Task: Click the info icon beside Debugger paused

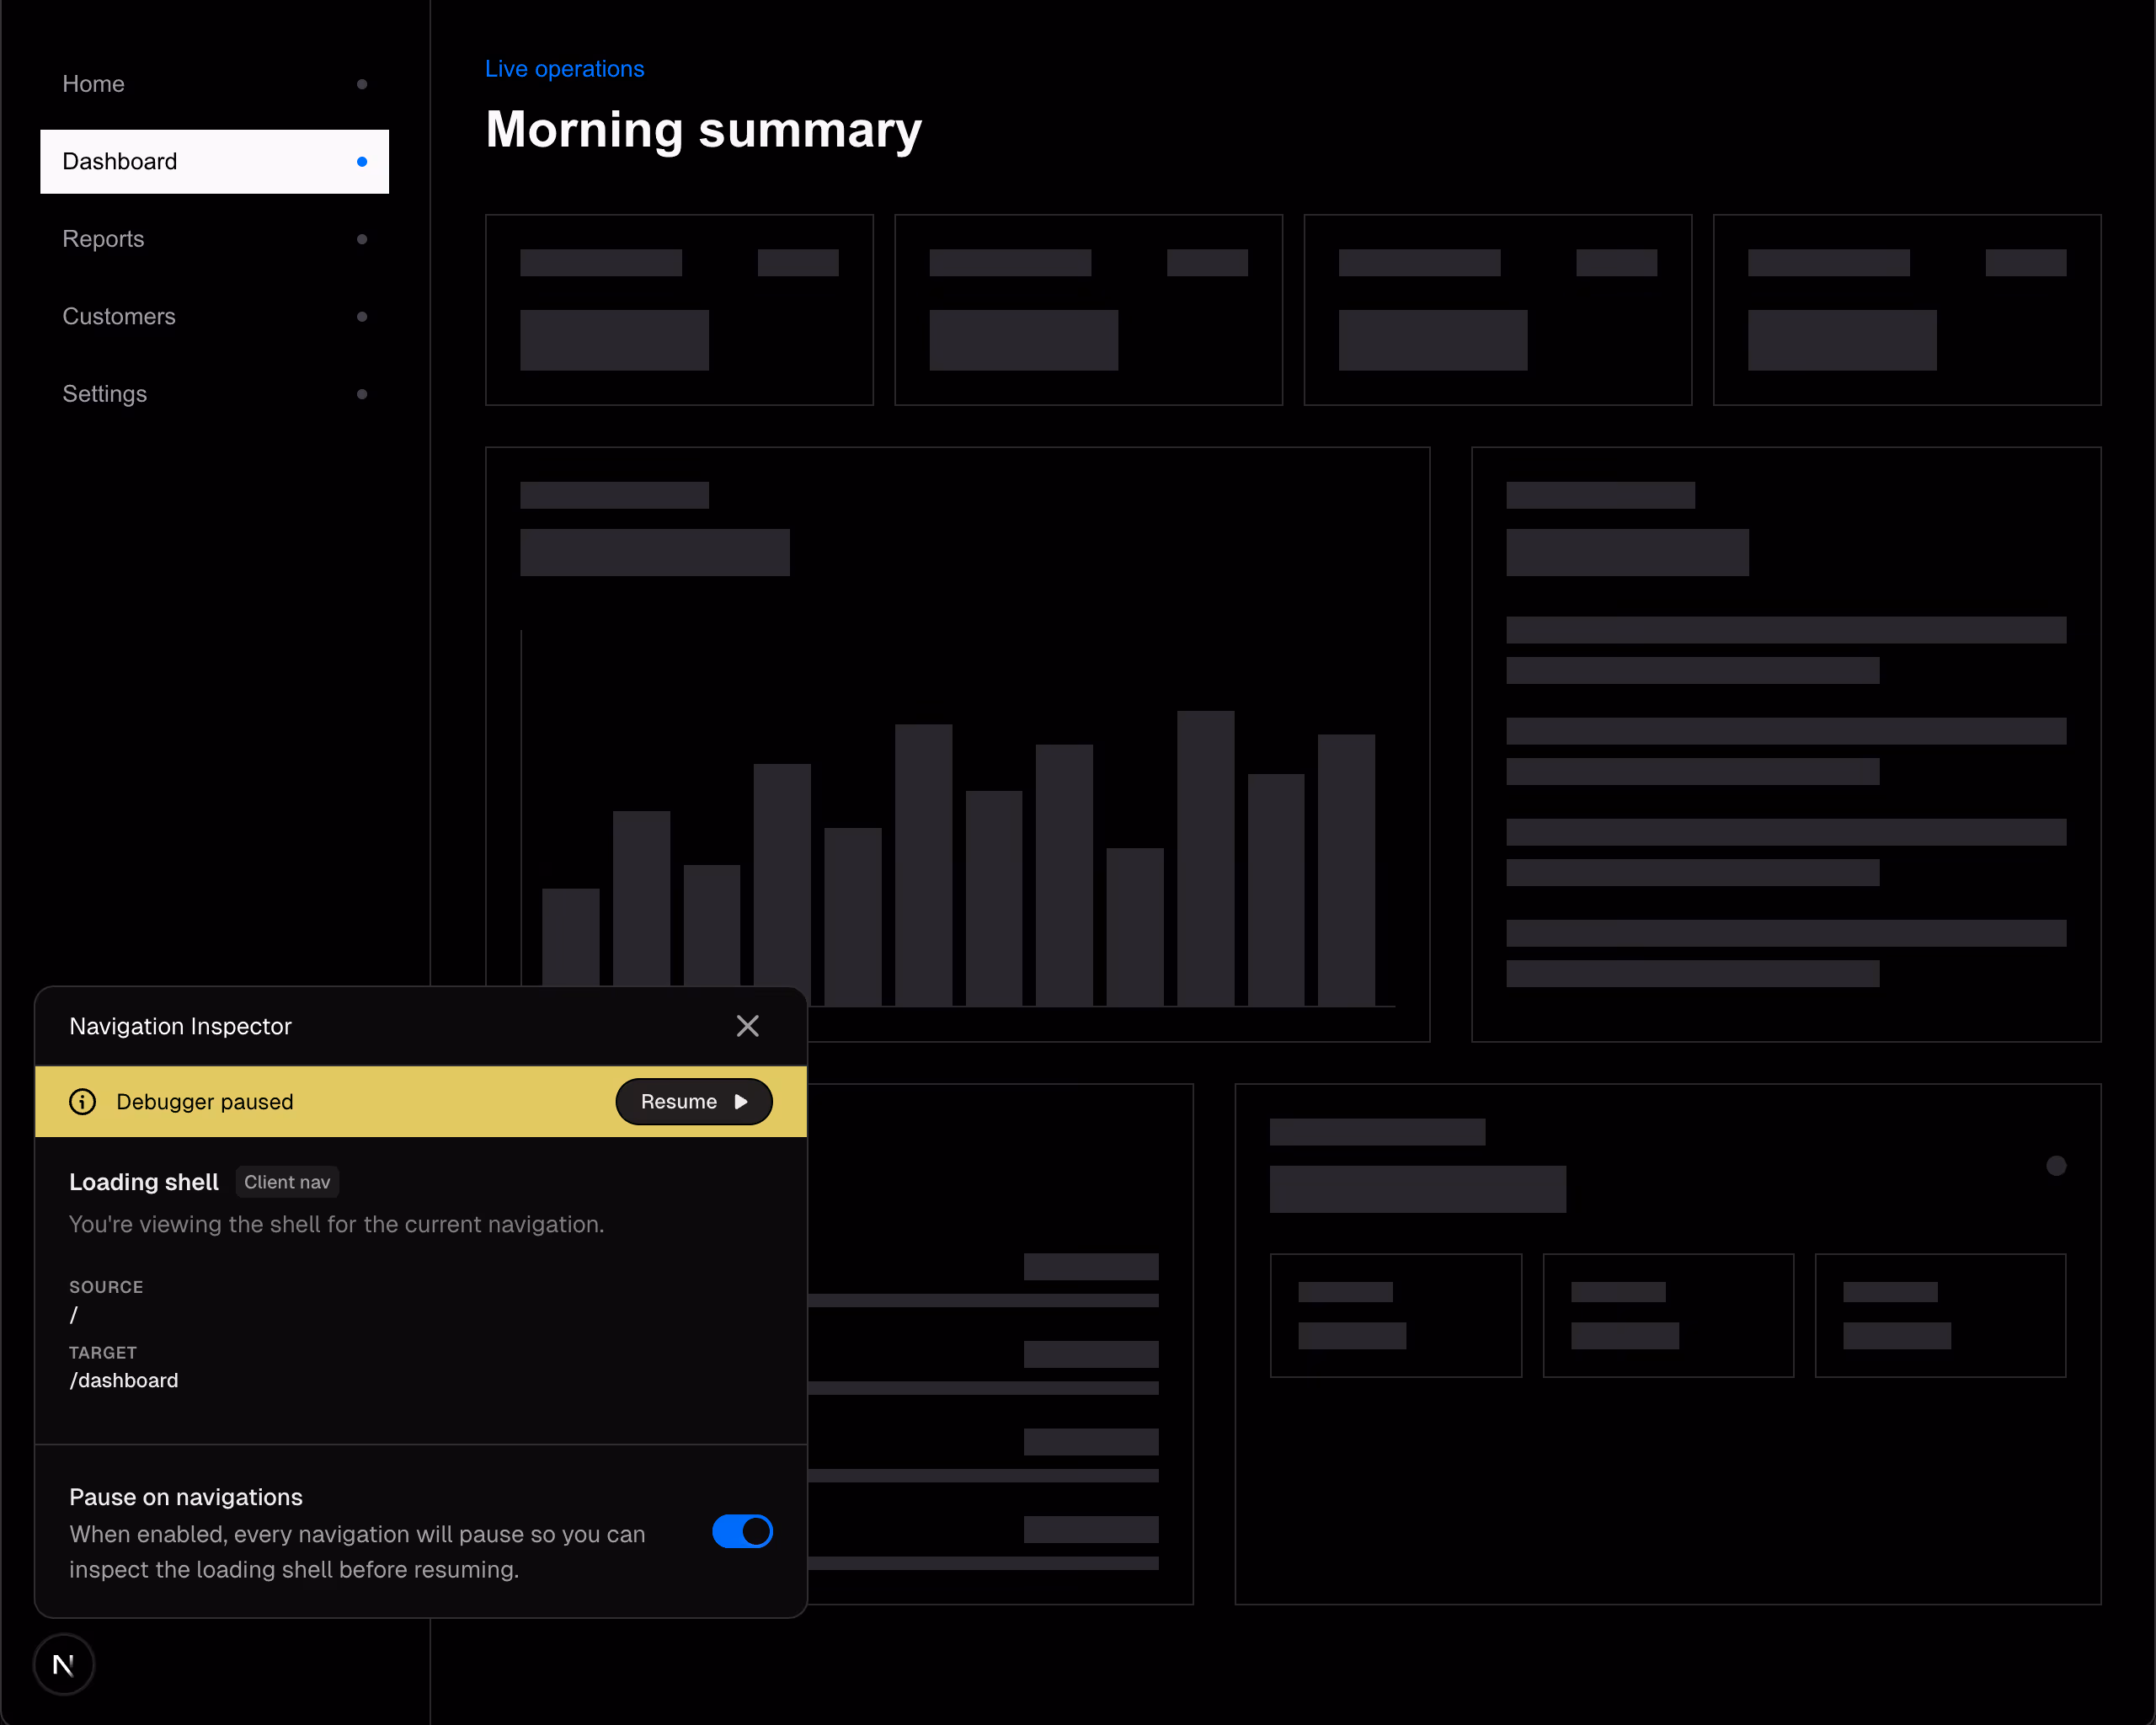Action: (83, 1102)
